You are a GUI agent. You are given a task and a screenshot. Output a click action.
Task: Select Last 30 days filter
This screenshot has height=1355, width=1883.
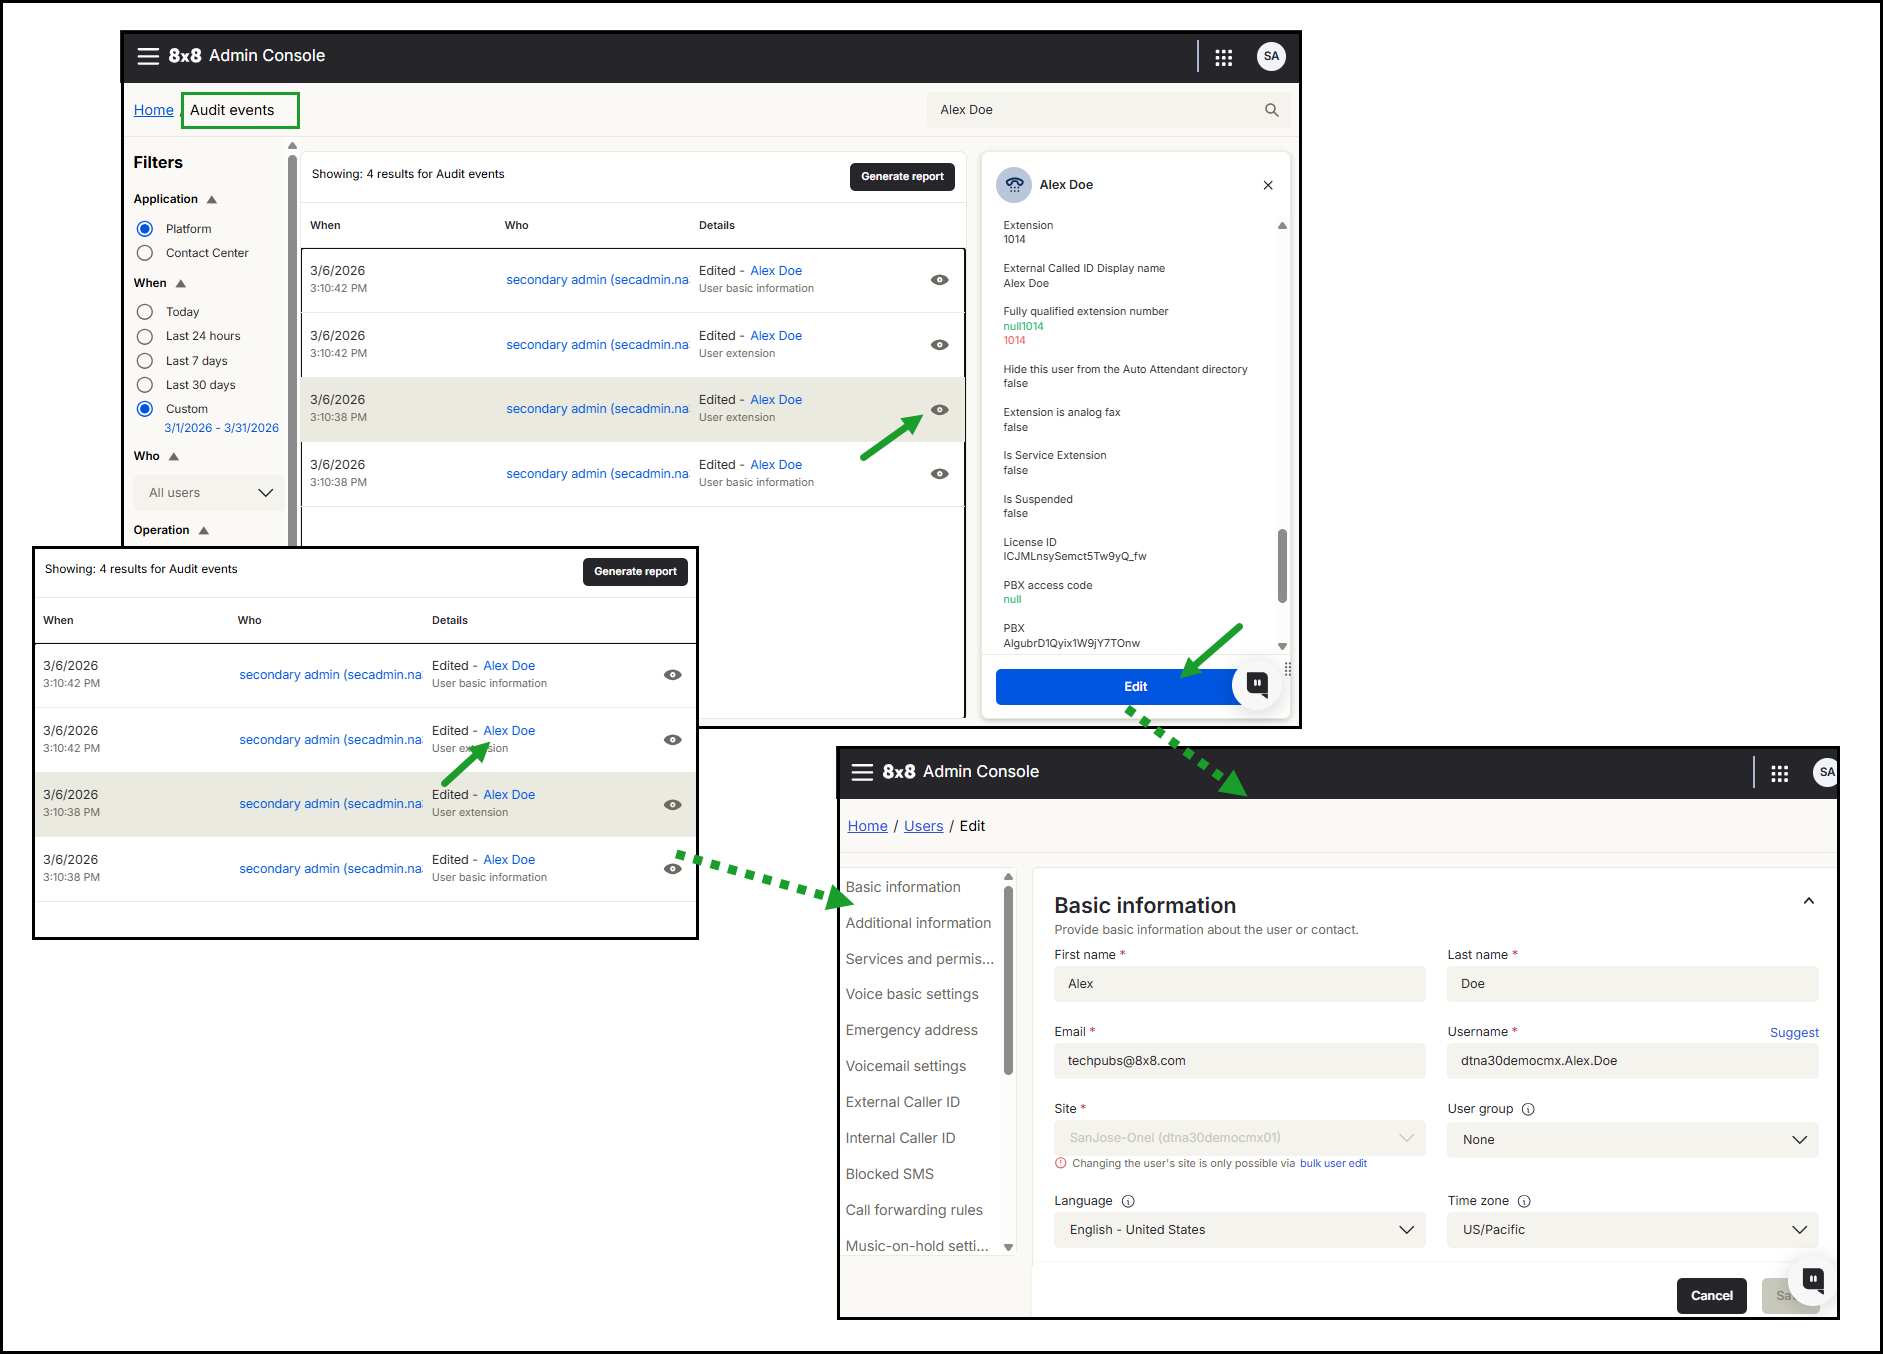pyautogui.click(x=145, y=385)
